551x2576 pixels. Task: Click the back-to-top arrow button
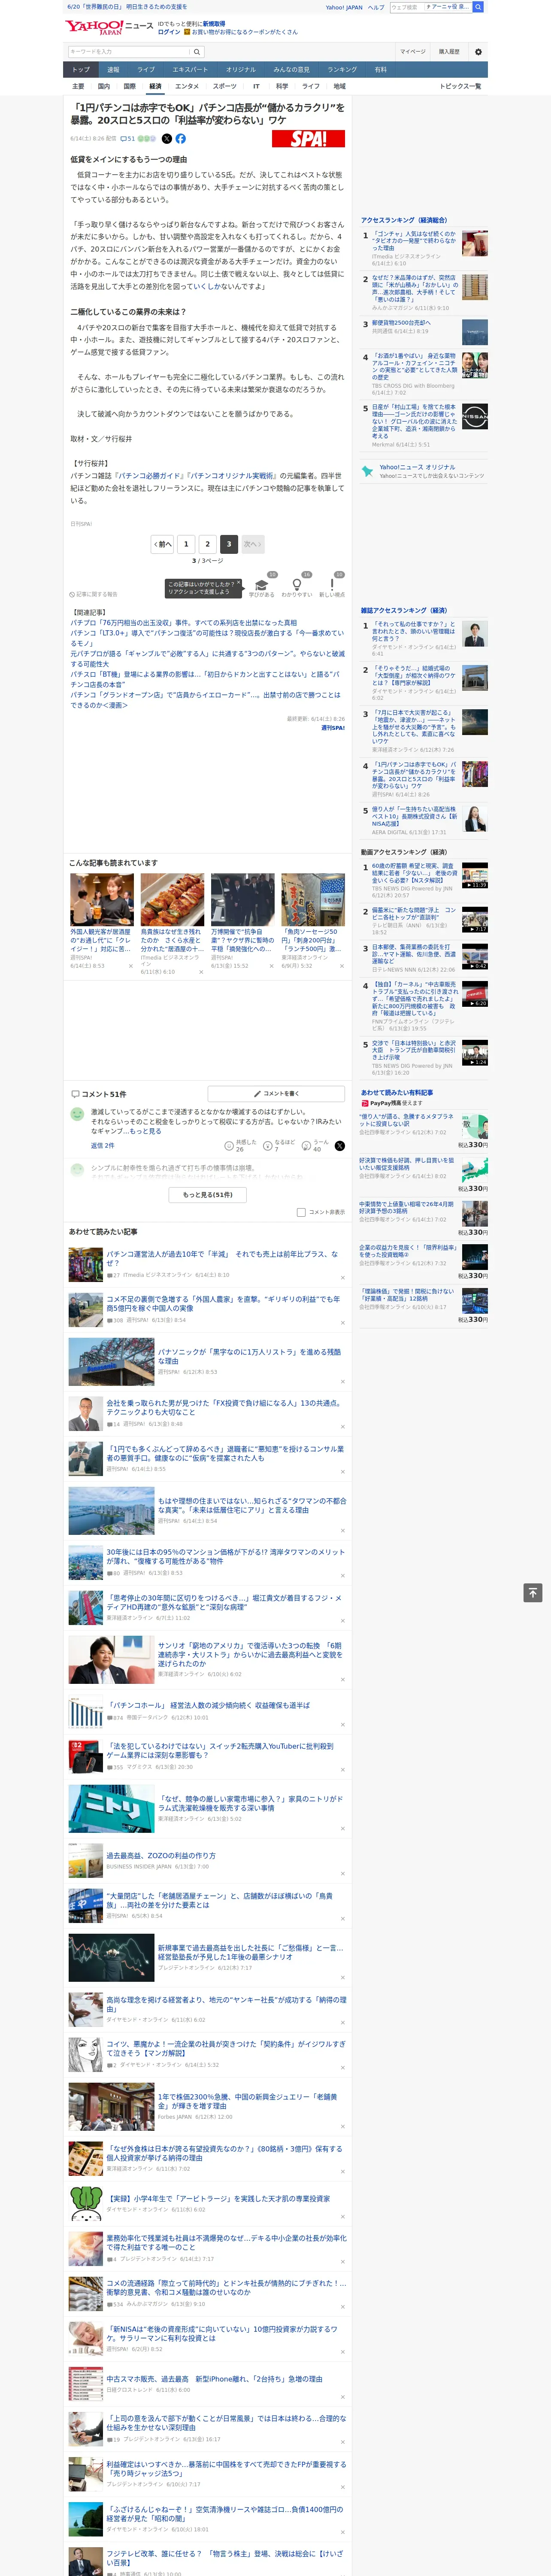coord(533,1593)
